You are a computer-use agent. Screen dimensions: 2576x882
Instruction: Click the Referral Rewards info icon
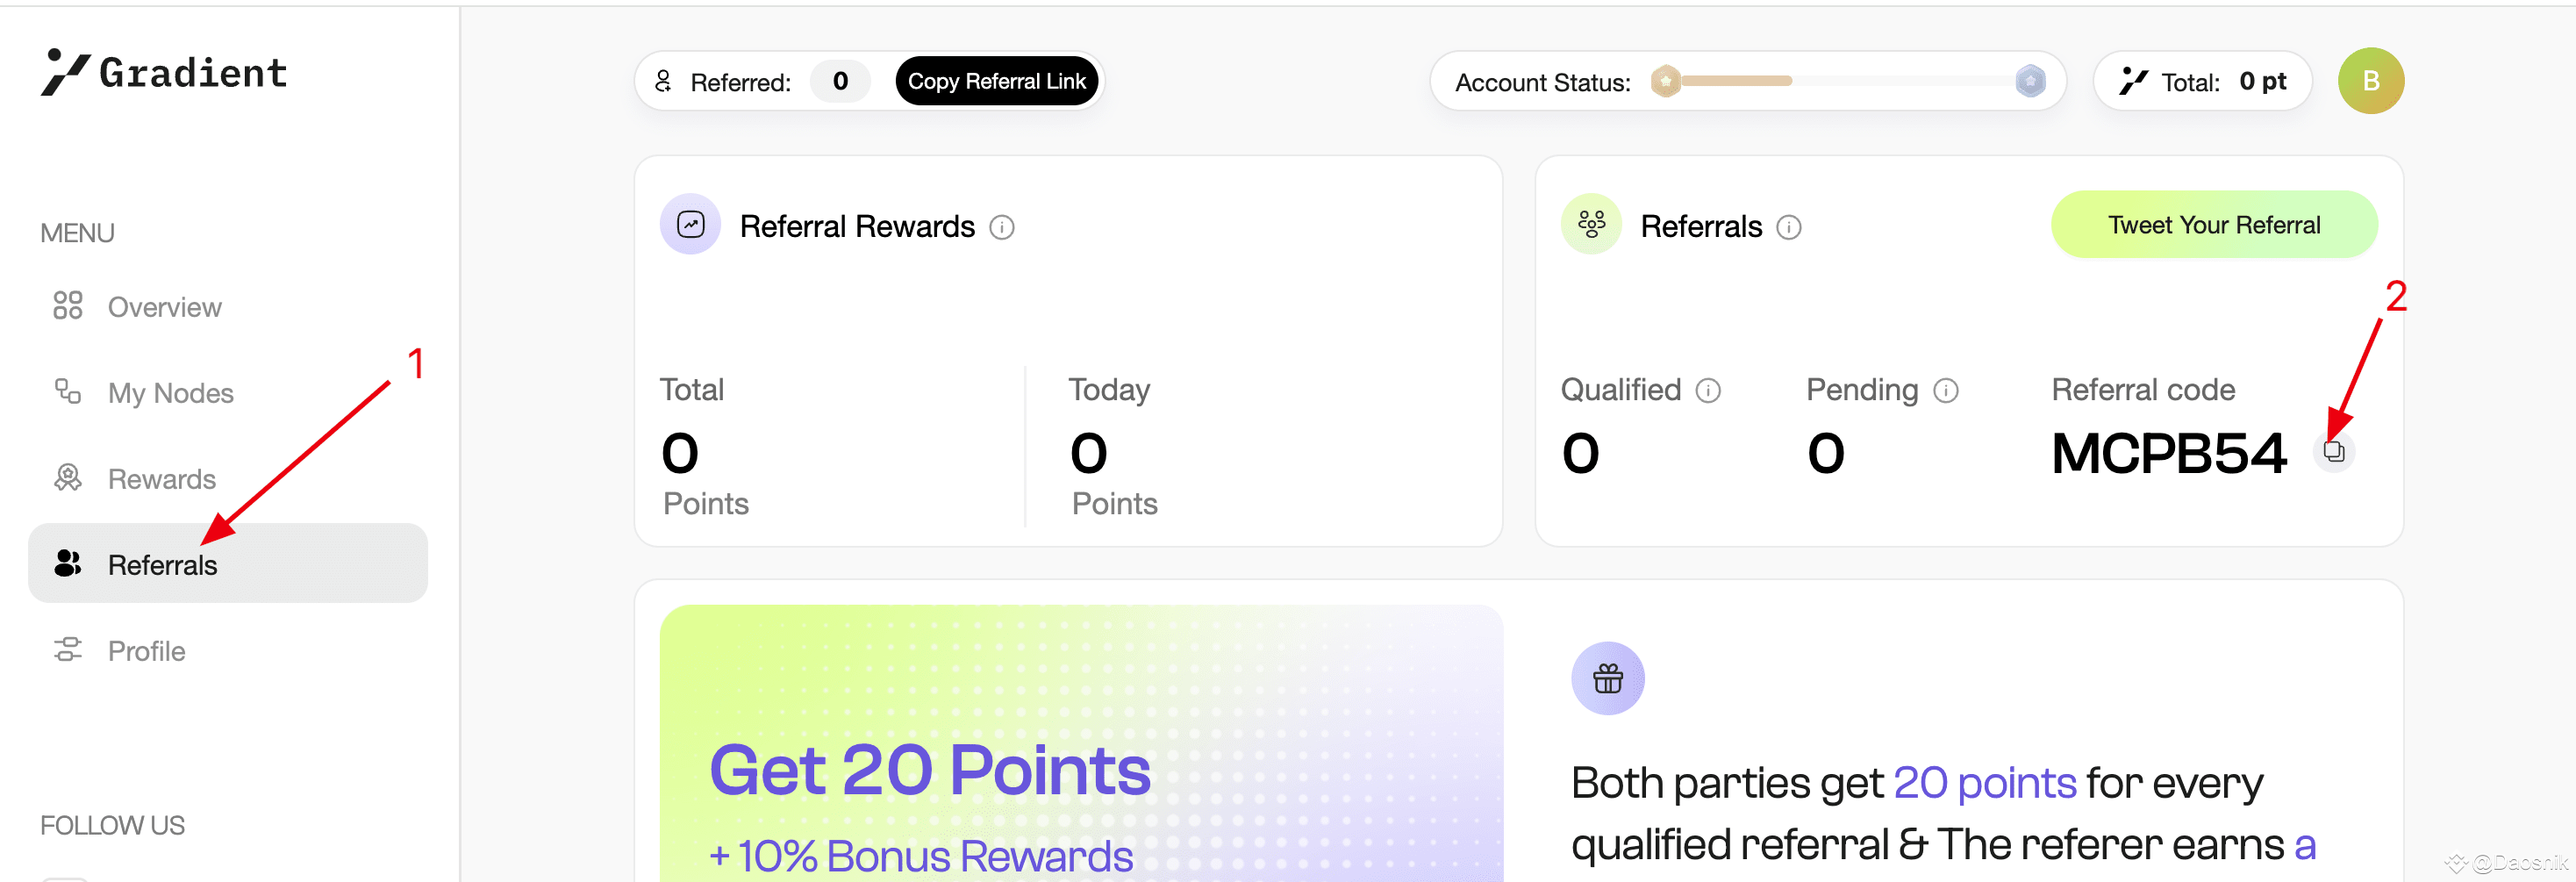click(1001, 228)
